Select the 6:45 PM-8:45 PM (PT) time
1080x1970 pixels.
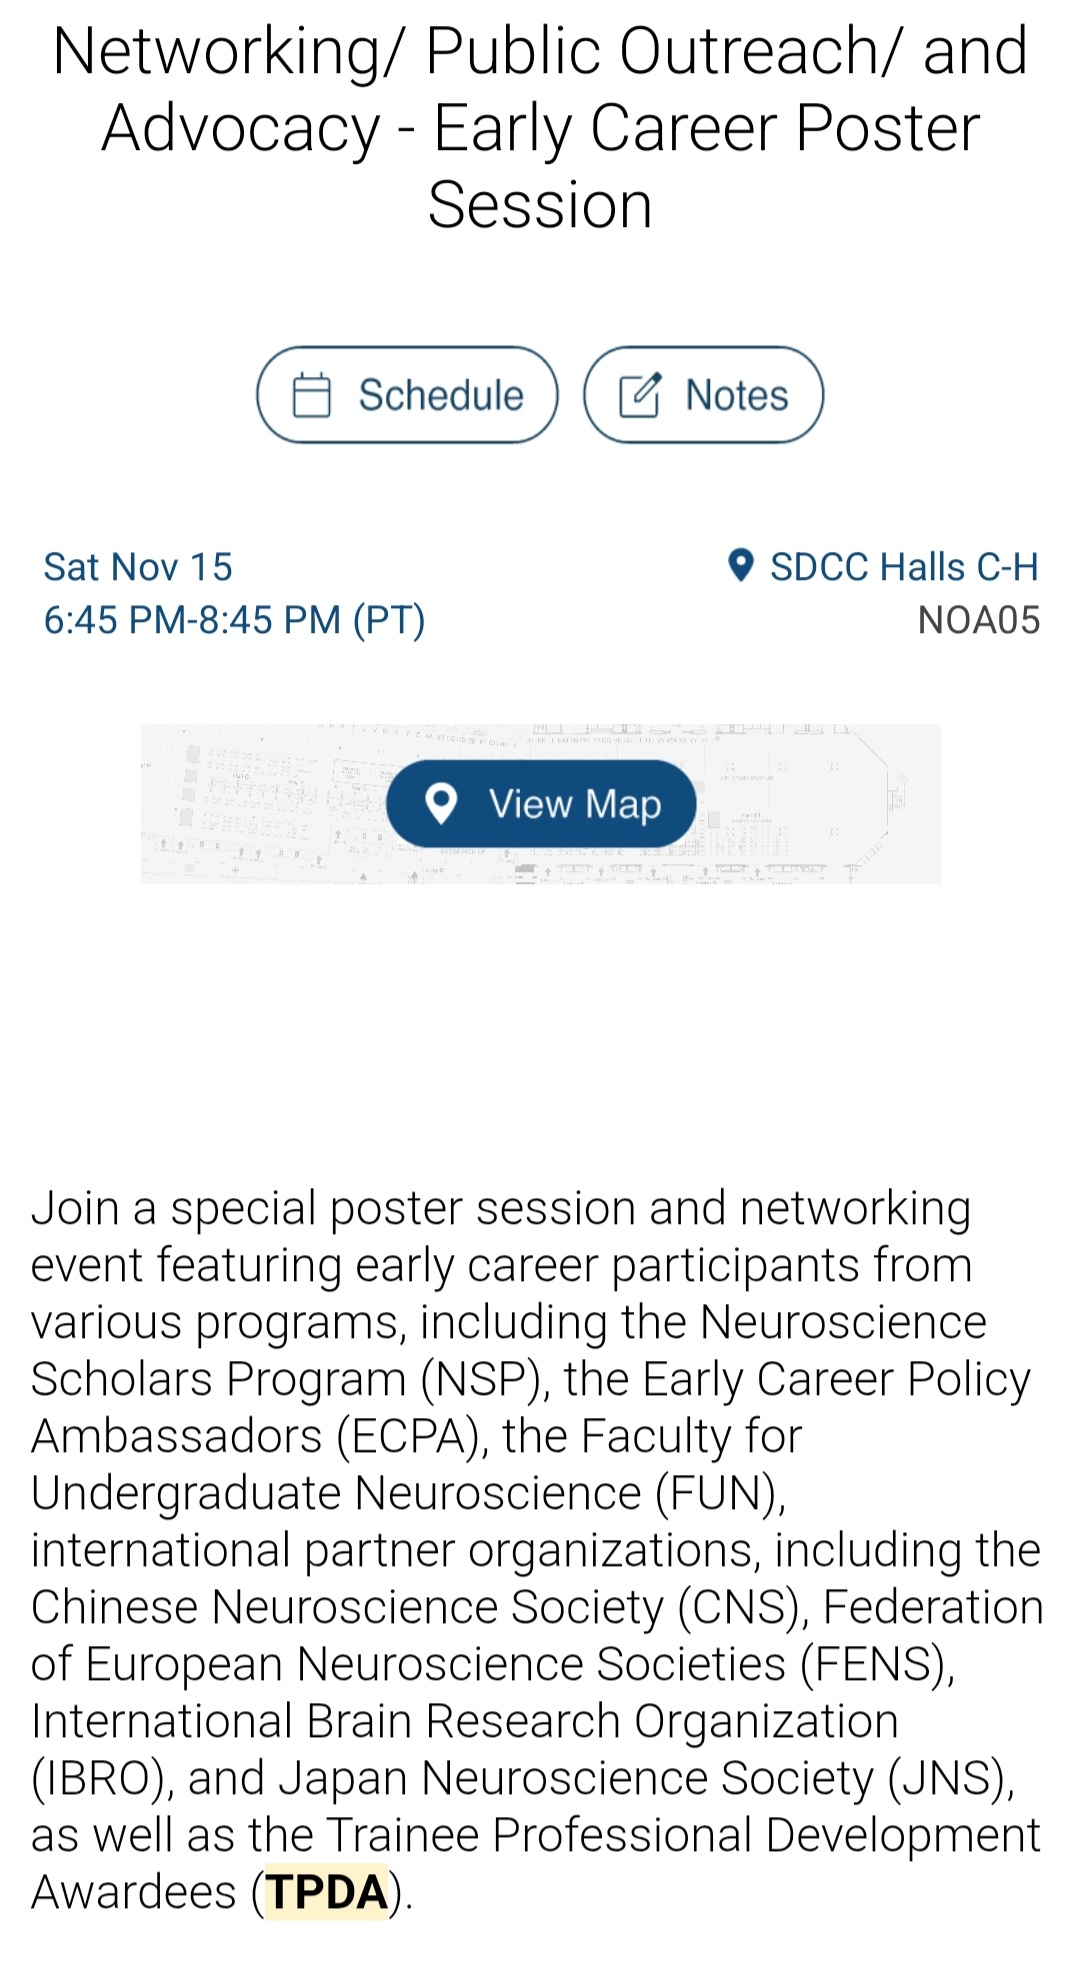[234, 620]
